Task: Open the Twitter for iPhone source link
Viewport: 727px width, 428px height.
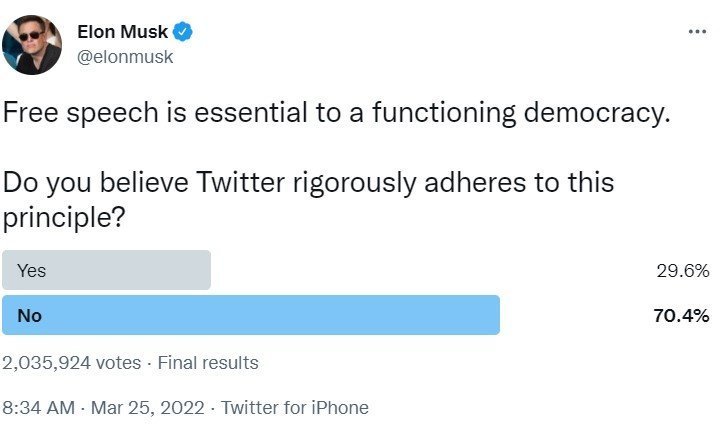Action: [294, 407]
